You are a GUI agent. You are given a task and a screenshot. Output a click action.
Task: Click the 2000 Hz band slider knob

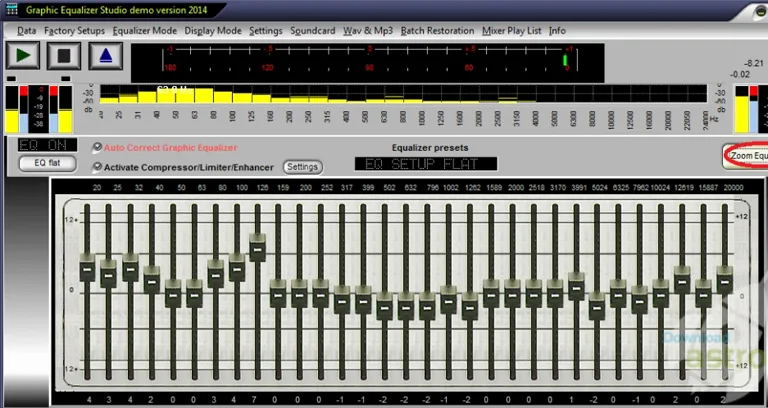512,294
